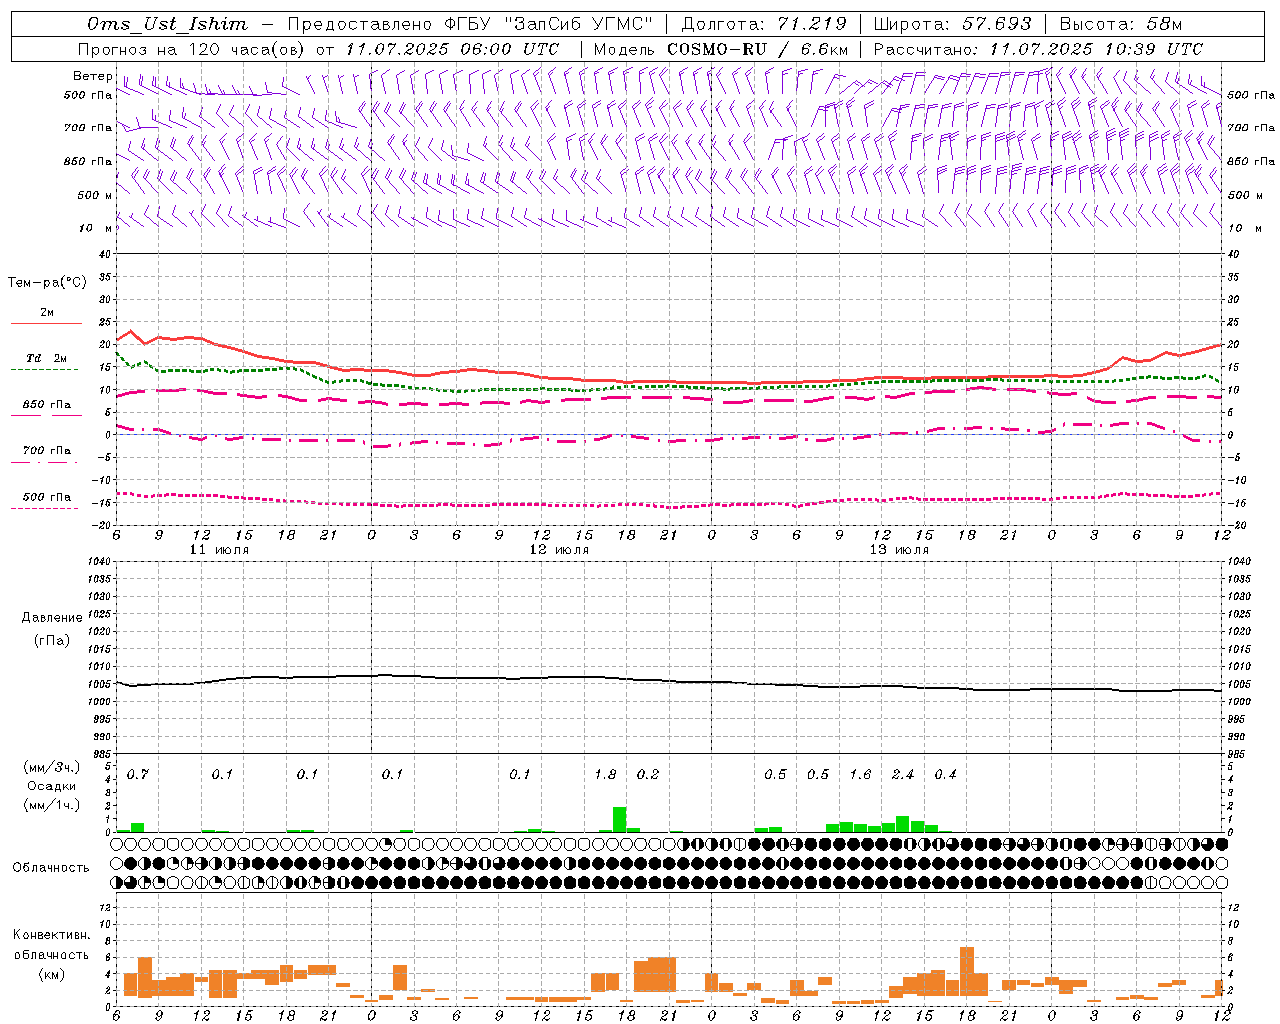This screenshot has height=1024, width=1280.
Task: Click the 700 гПа temperature legend entry
Action: [47, 451]
